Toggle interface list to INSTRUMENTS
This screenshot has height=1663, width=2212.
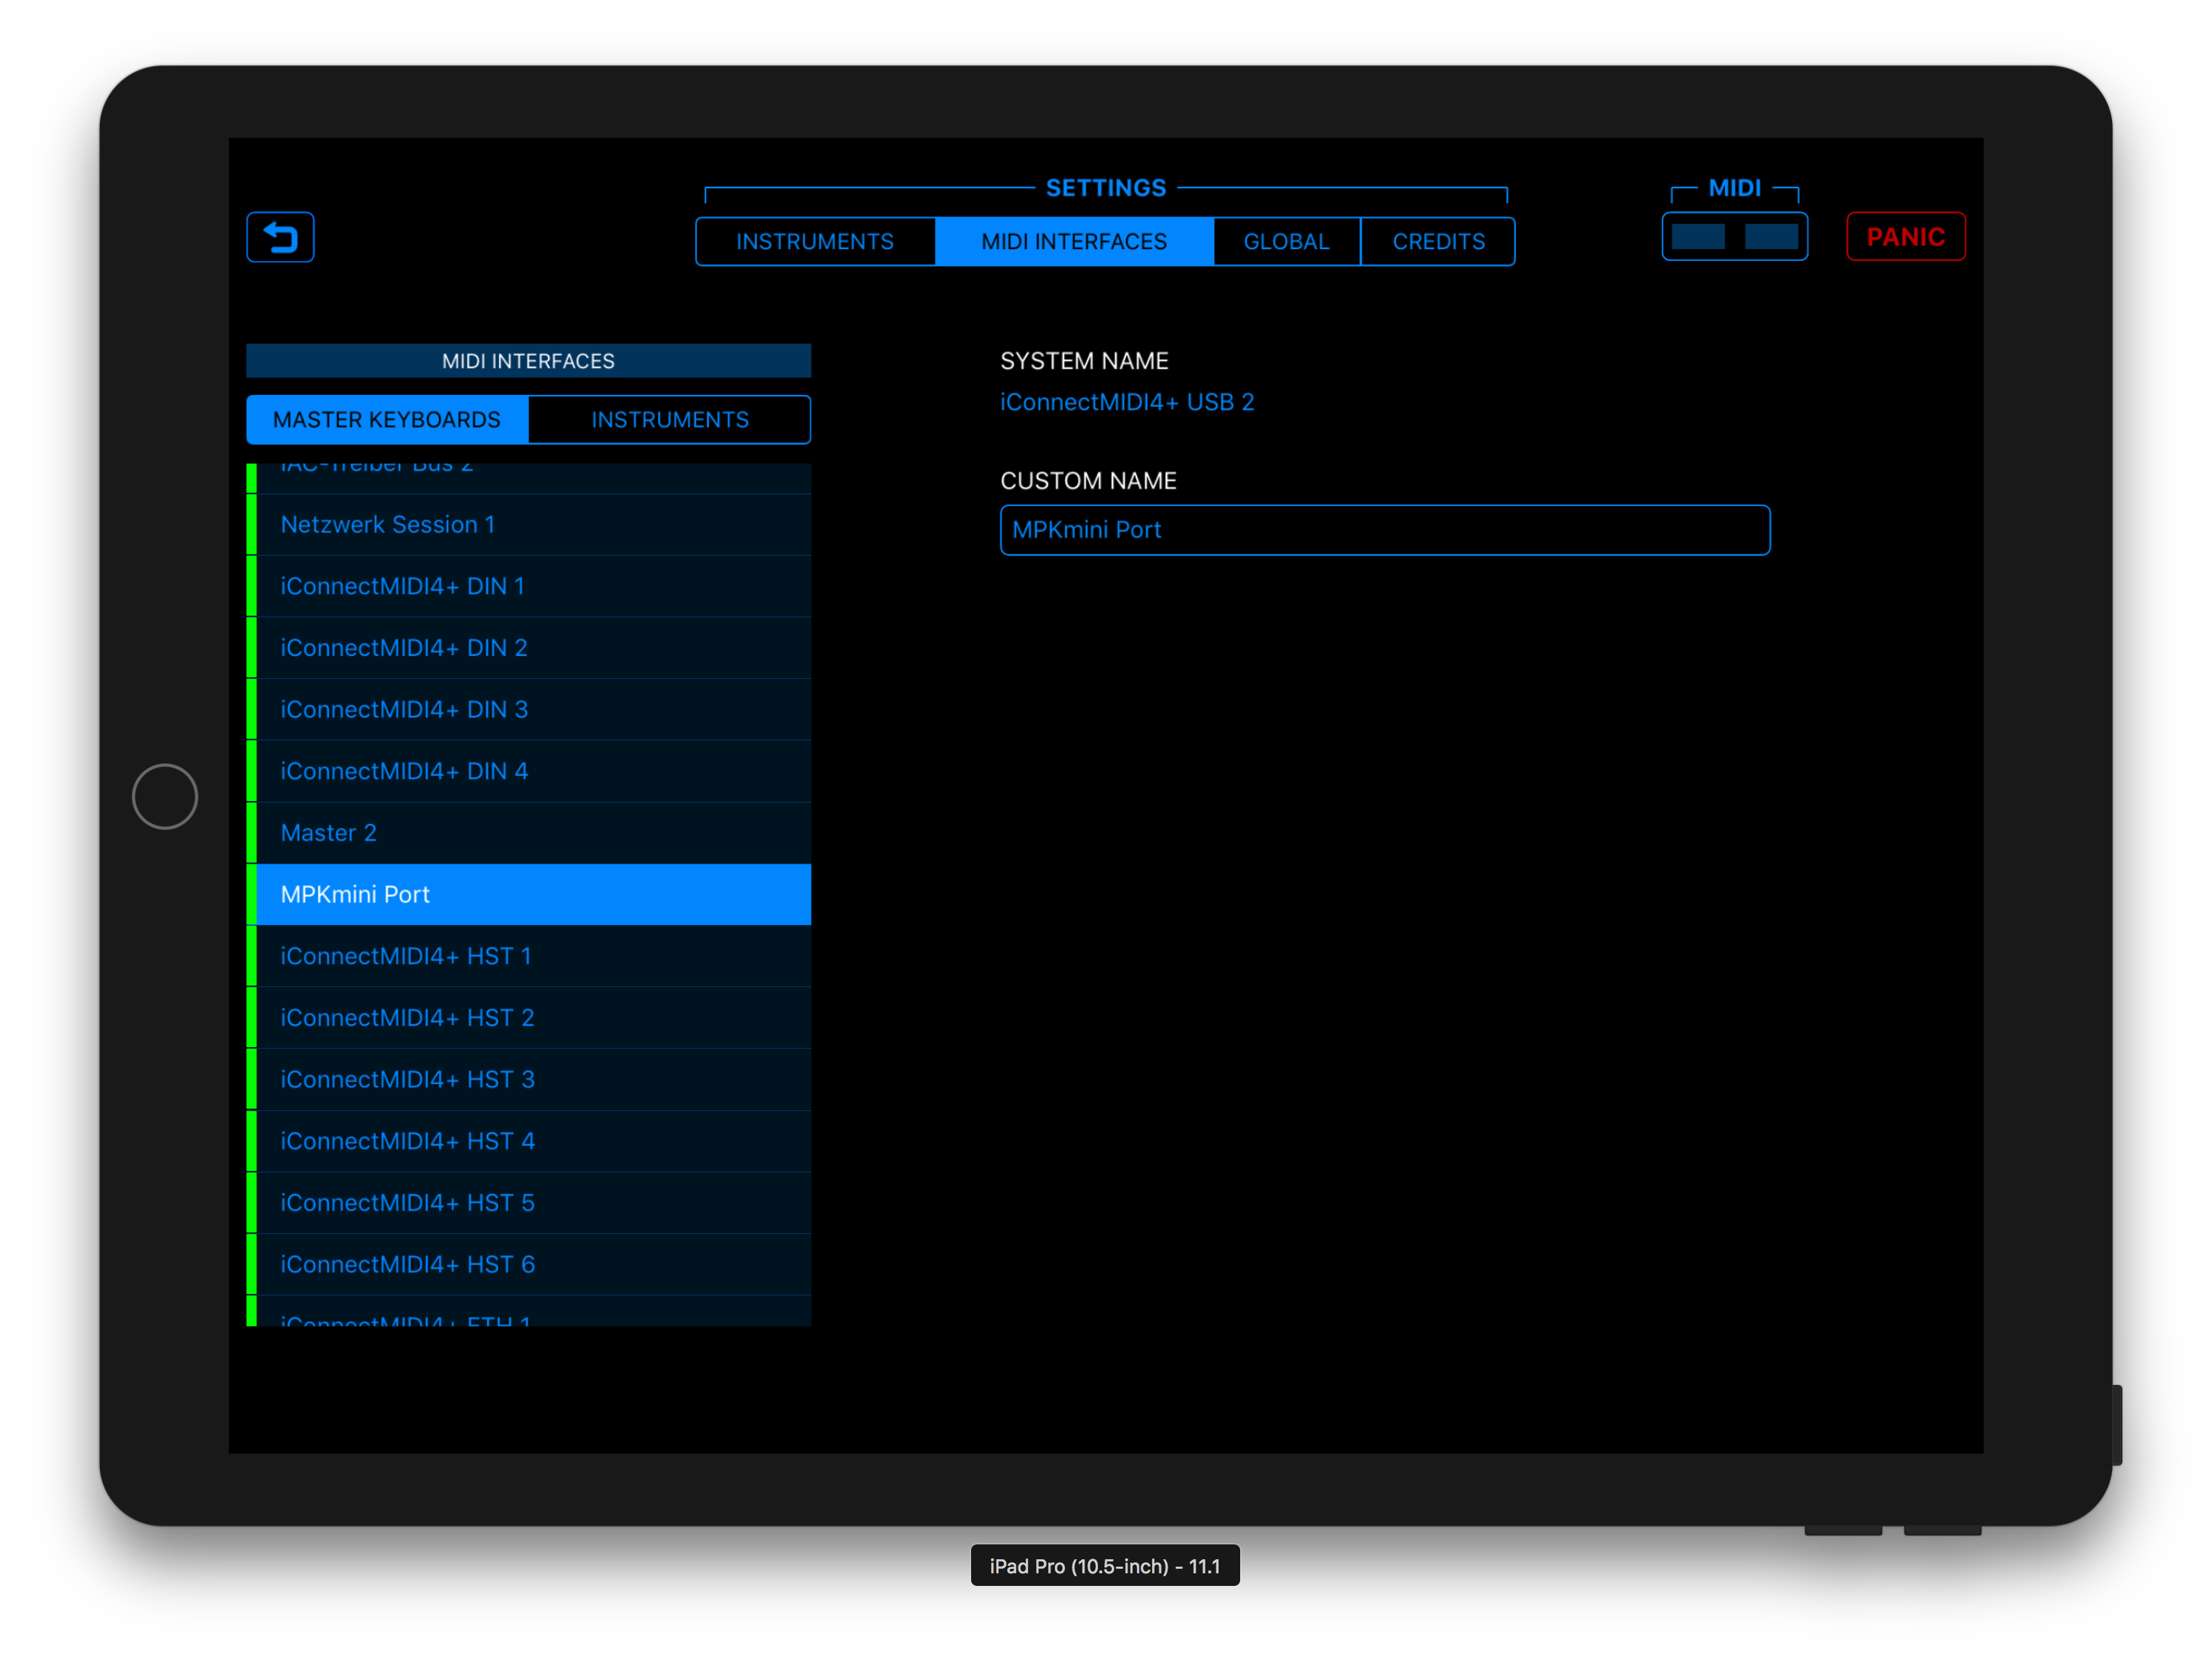point(669,420)
